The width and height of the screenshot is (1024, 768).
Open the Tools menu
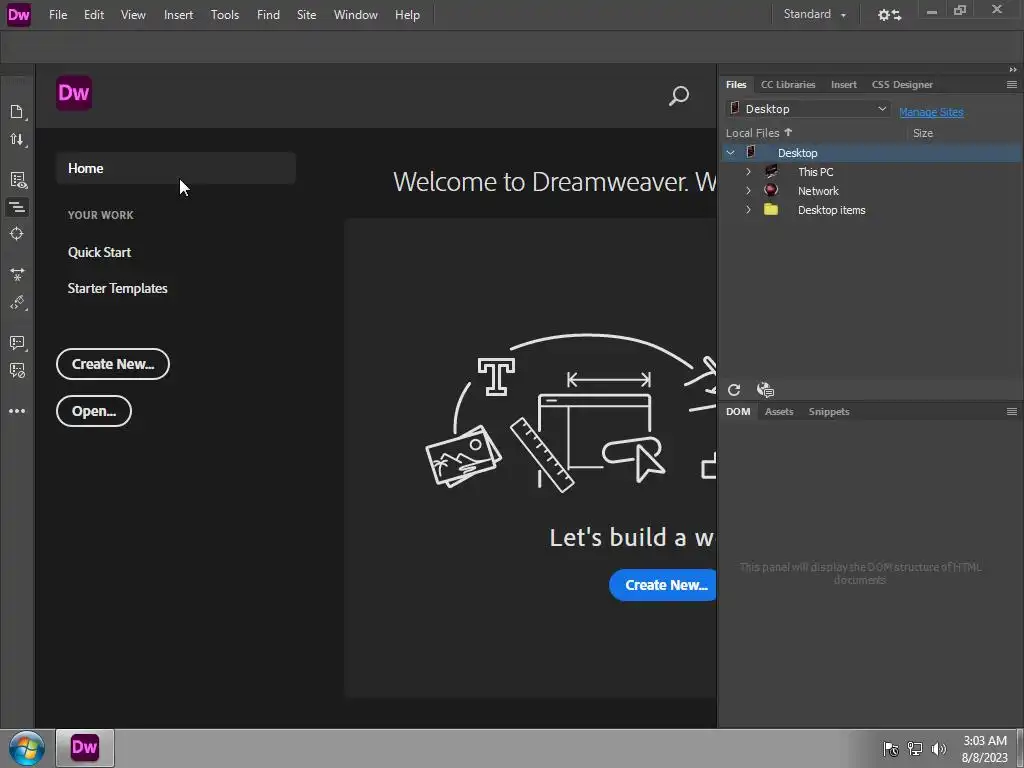click(225, 14)
